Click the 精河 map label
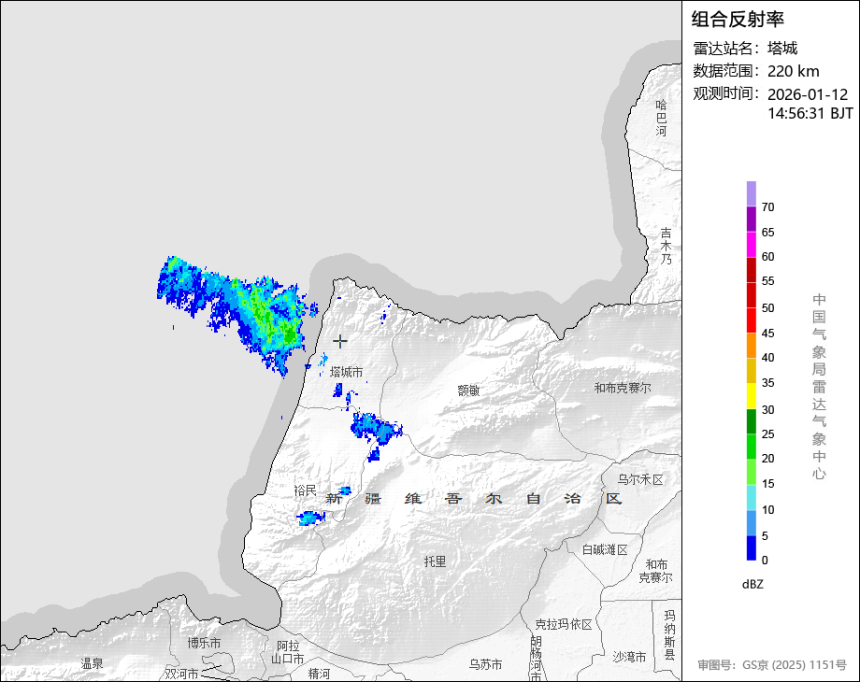 [x=319, y=673]
